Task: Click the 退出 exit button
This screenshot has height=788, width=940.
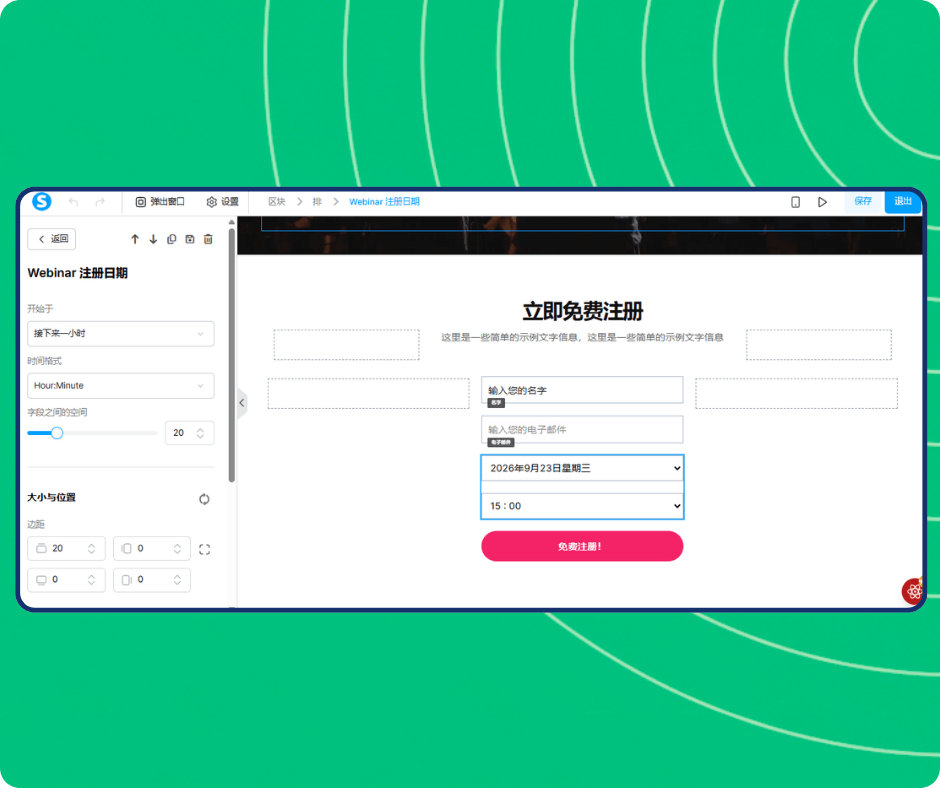Action: click(903, 201)
